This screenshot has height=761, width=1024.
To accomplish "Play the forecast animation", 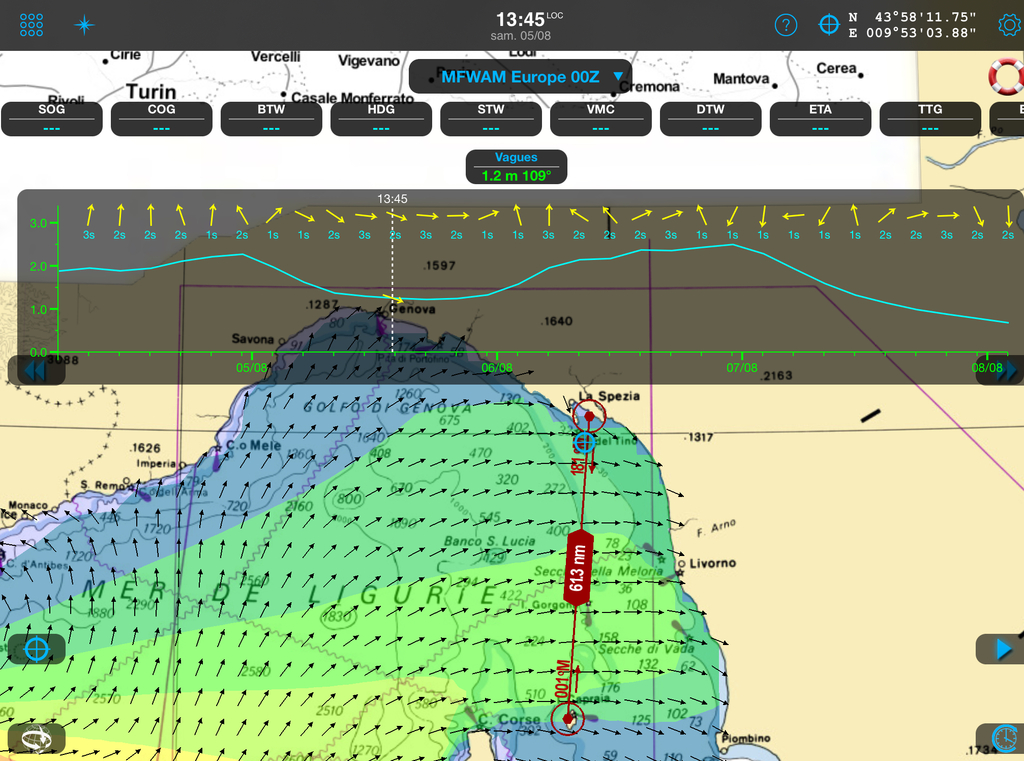I will [x=1002, y=649].
